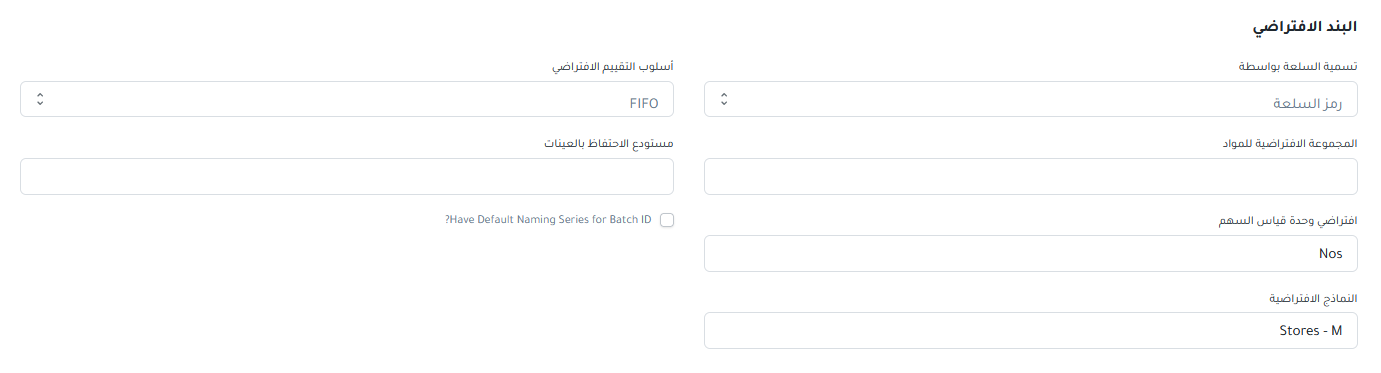This screenshot has height=373, width=1381.
Task: Click the النماذج الافتراضية label
Action: coord(1313,298)
